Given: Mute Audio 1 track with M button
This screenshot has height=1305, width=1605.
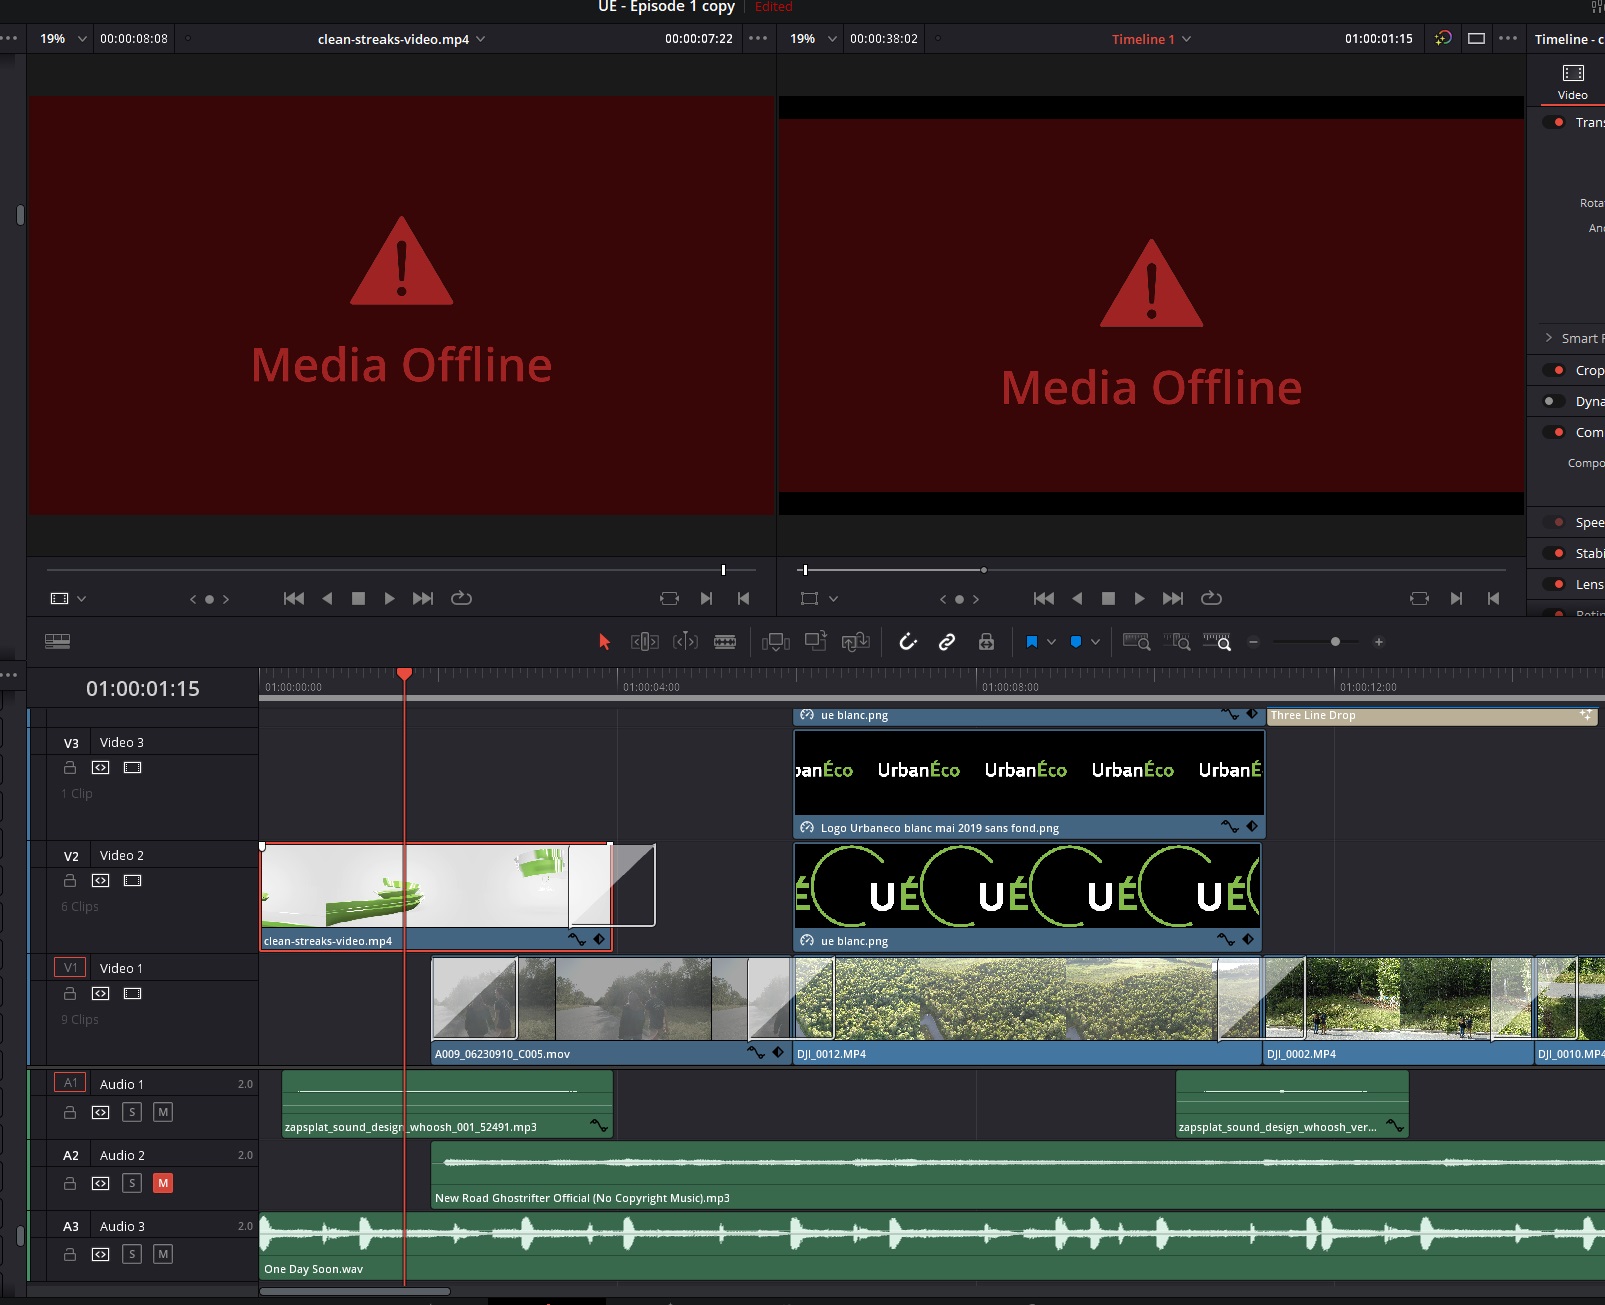Looking at the screenshot, I should pyautogui.click(x=163, y=1112).
